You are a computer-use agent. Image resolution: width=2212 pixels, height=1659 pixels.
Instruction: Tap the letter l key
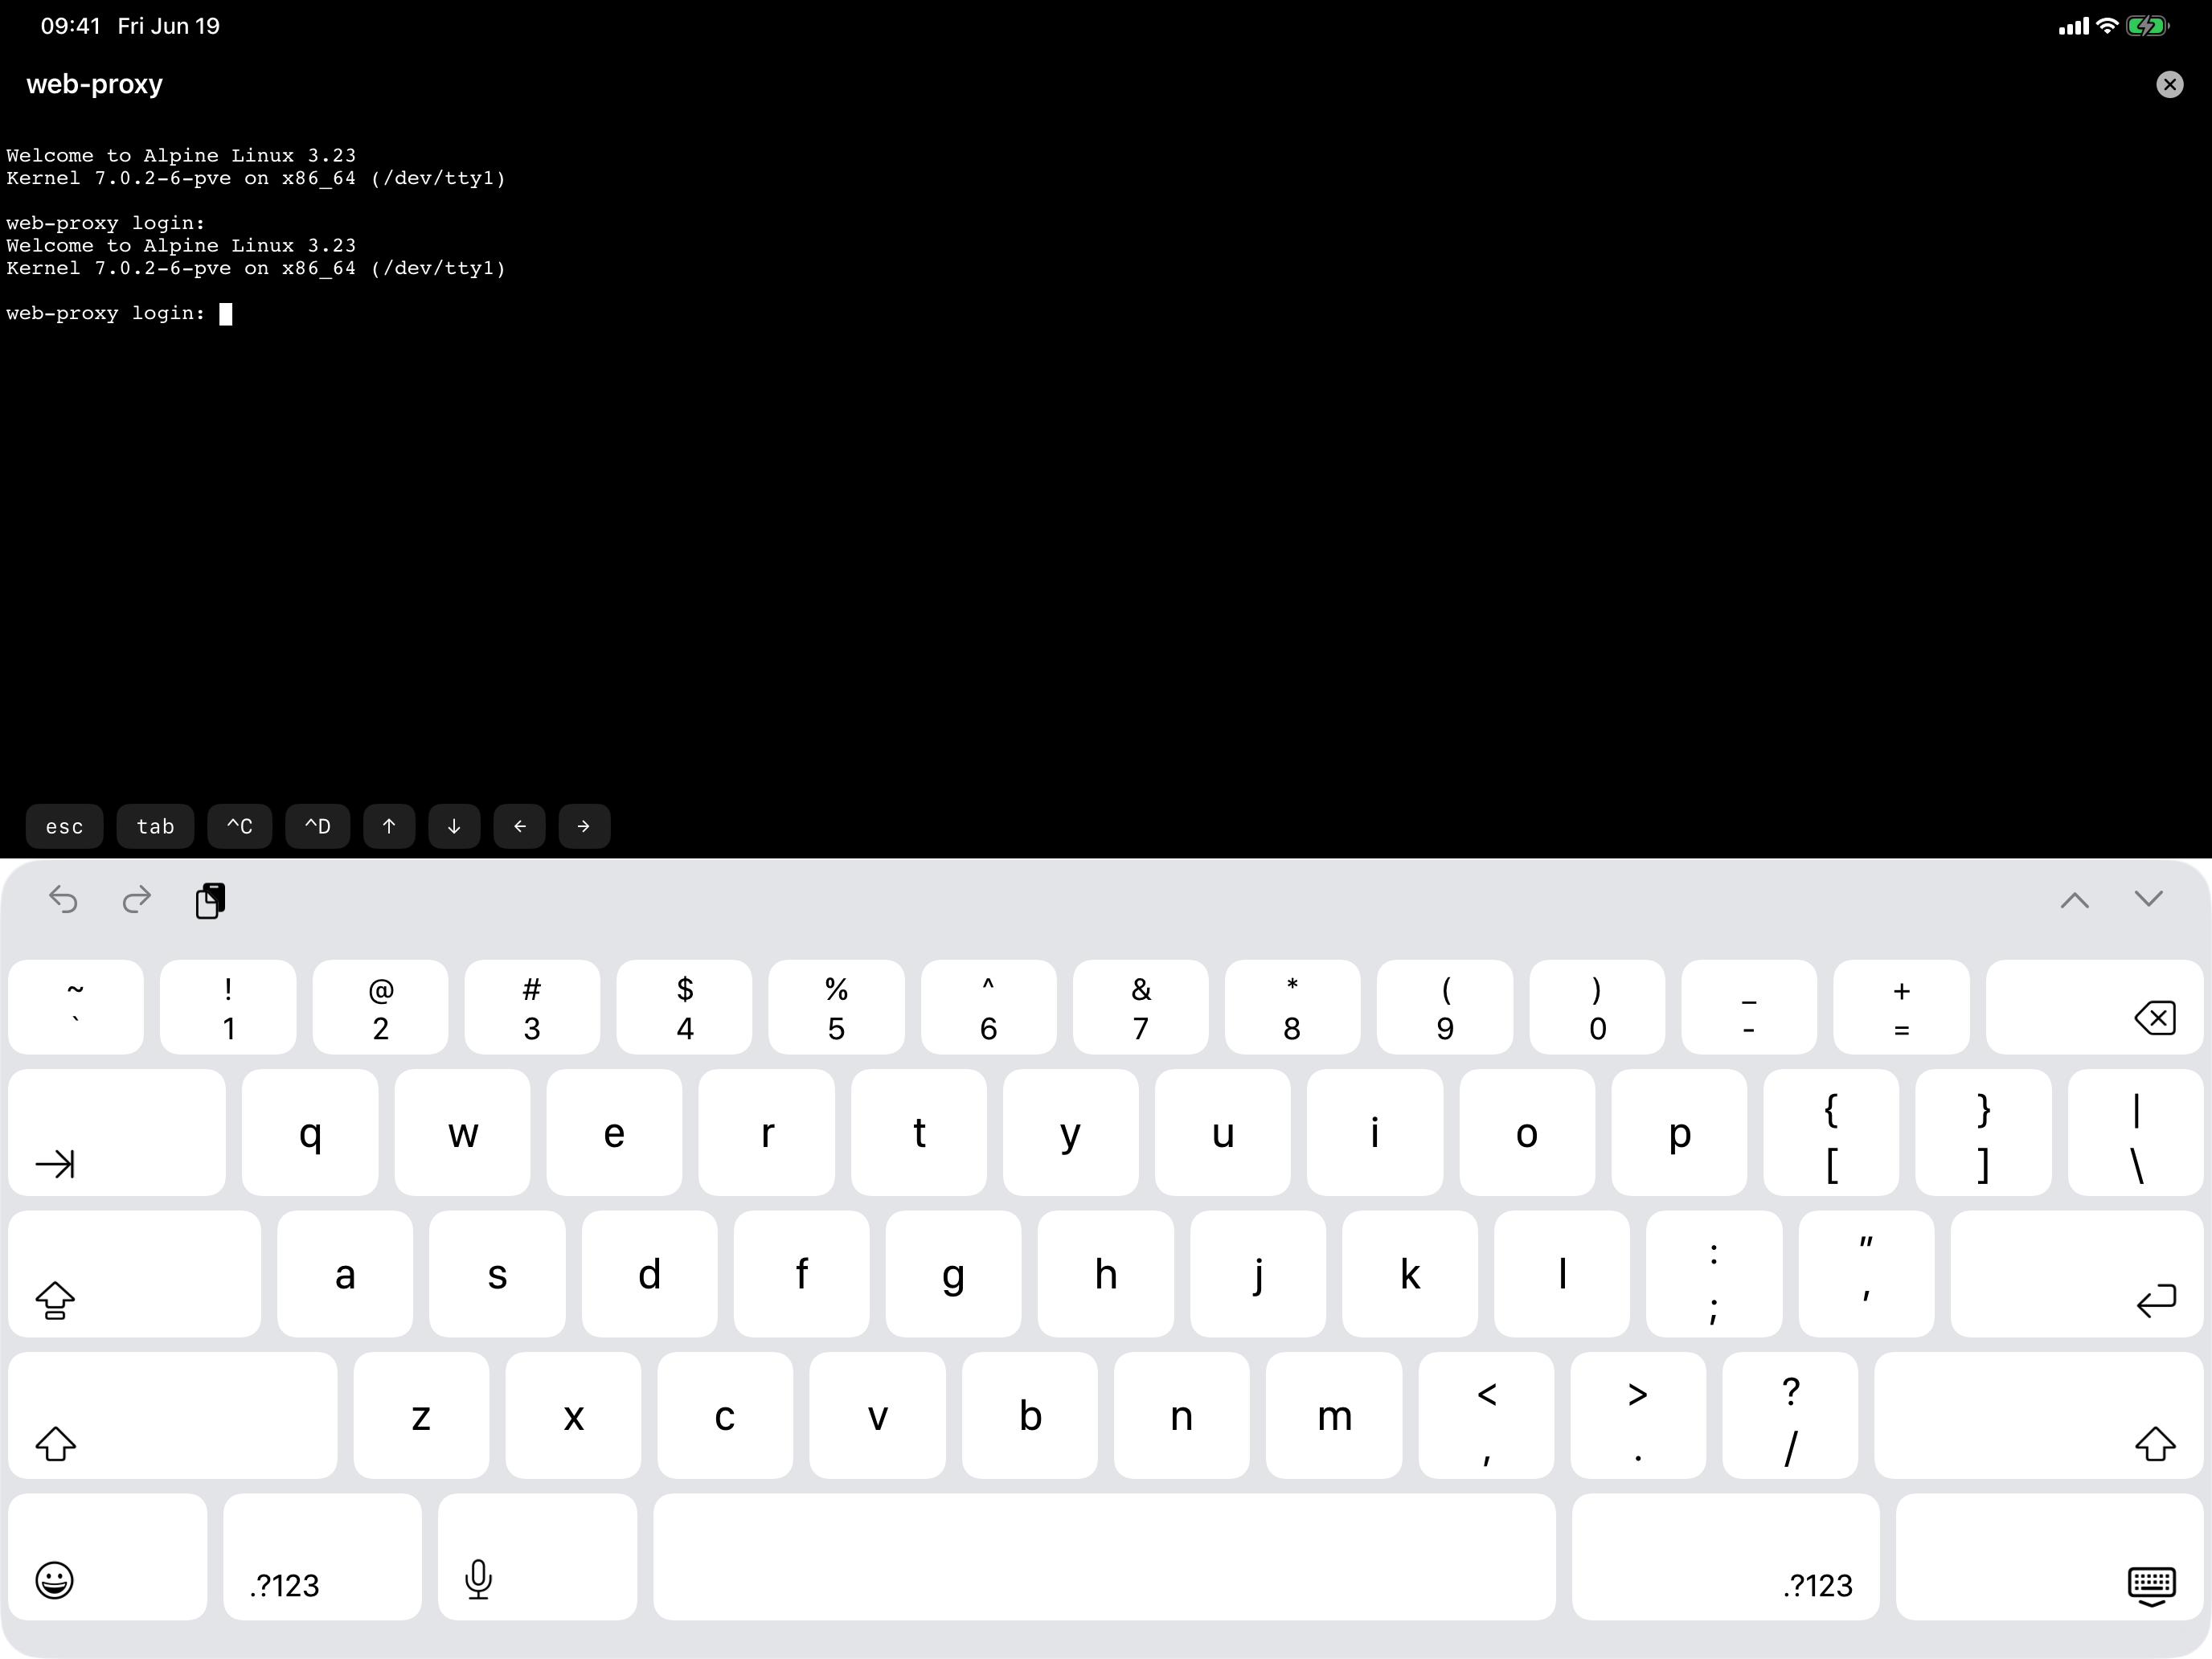click(1561, 1273)
